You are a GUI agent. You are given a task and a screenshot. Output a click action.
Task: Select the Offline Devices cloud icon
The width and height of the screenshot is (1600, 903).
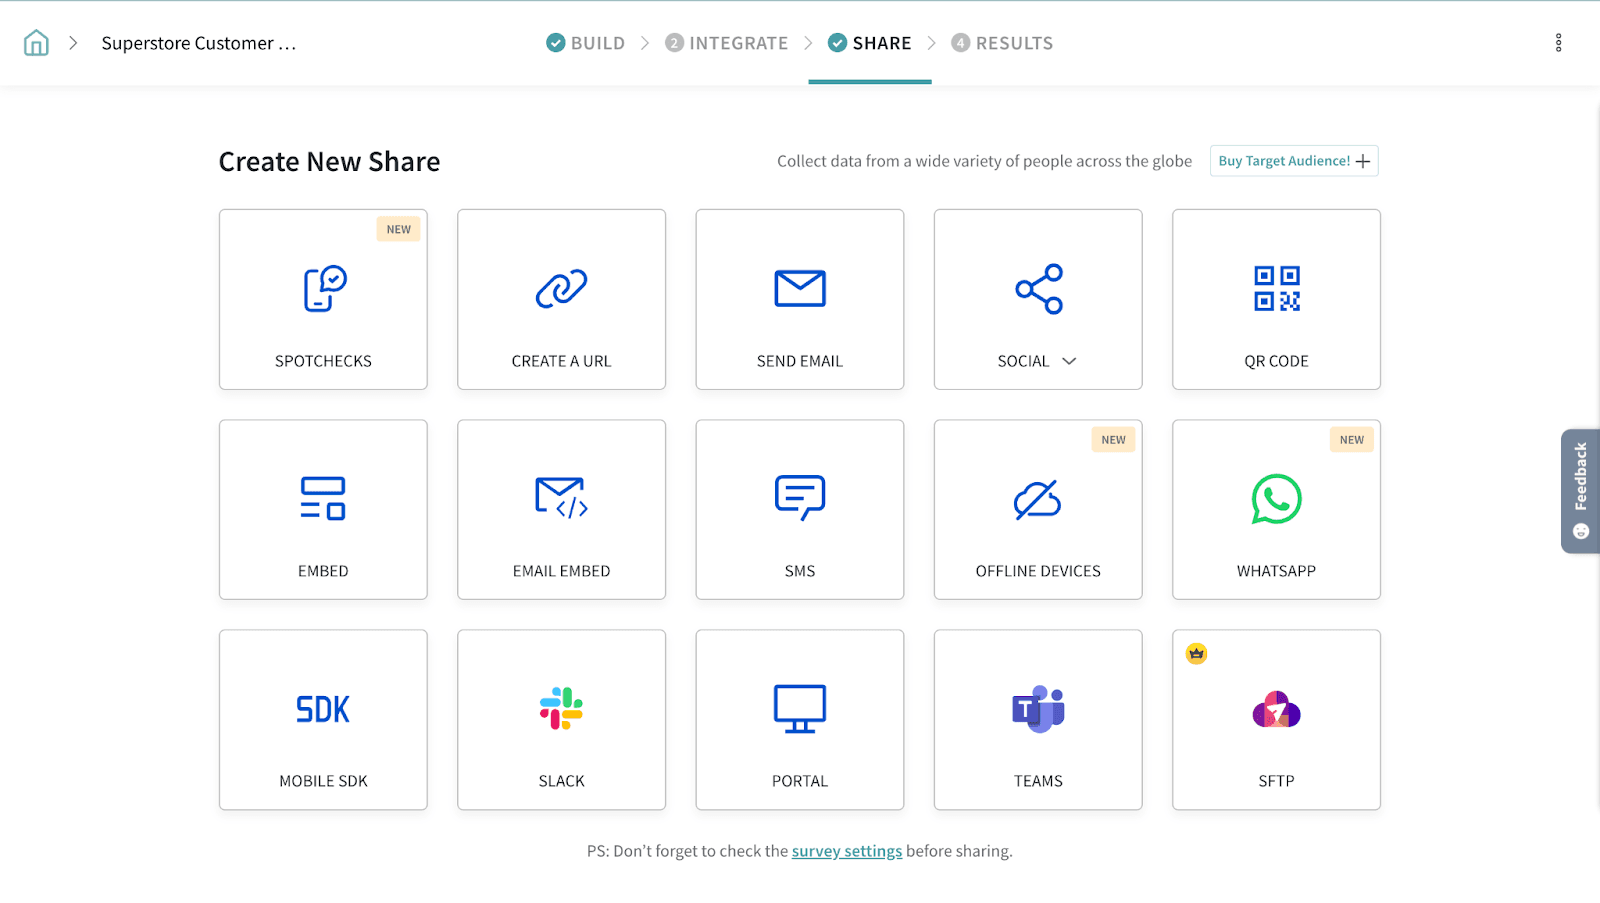point(1038,500)
